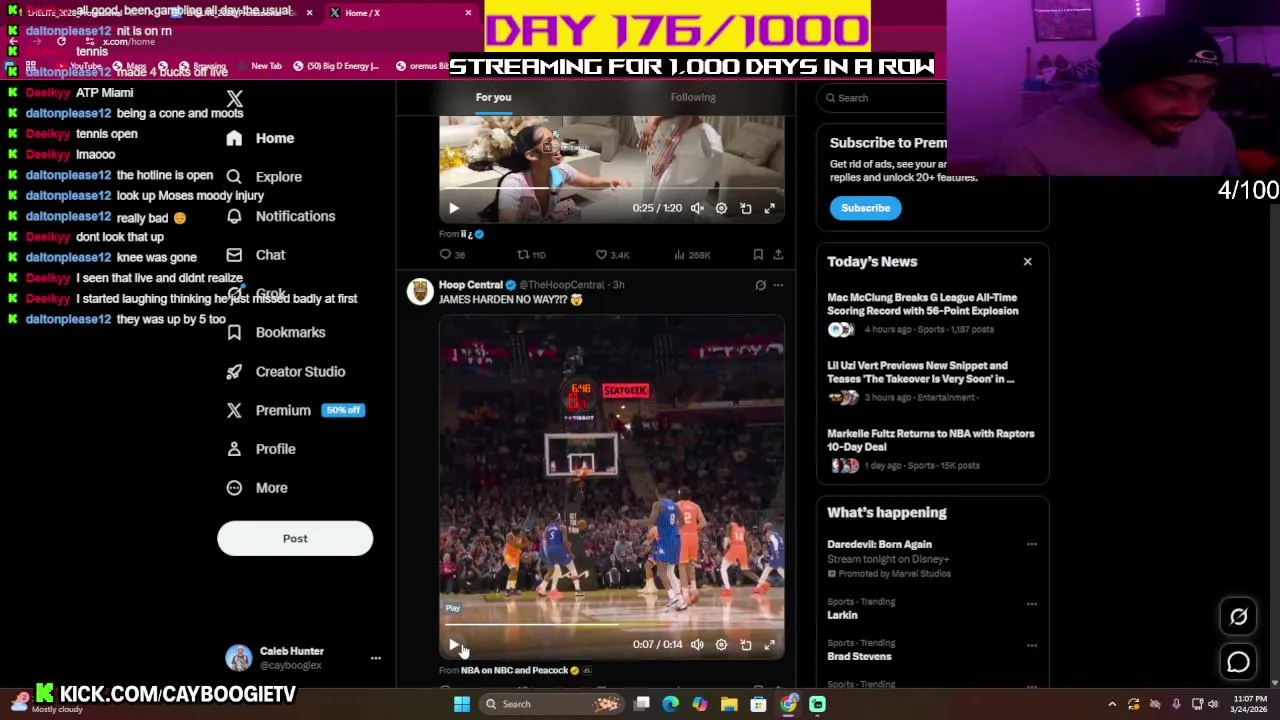The image size is (1280, 720).
Task: Open the floating messages button
Action: coord(1238,662)
